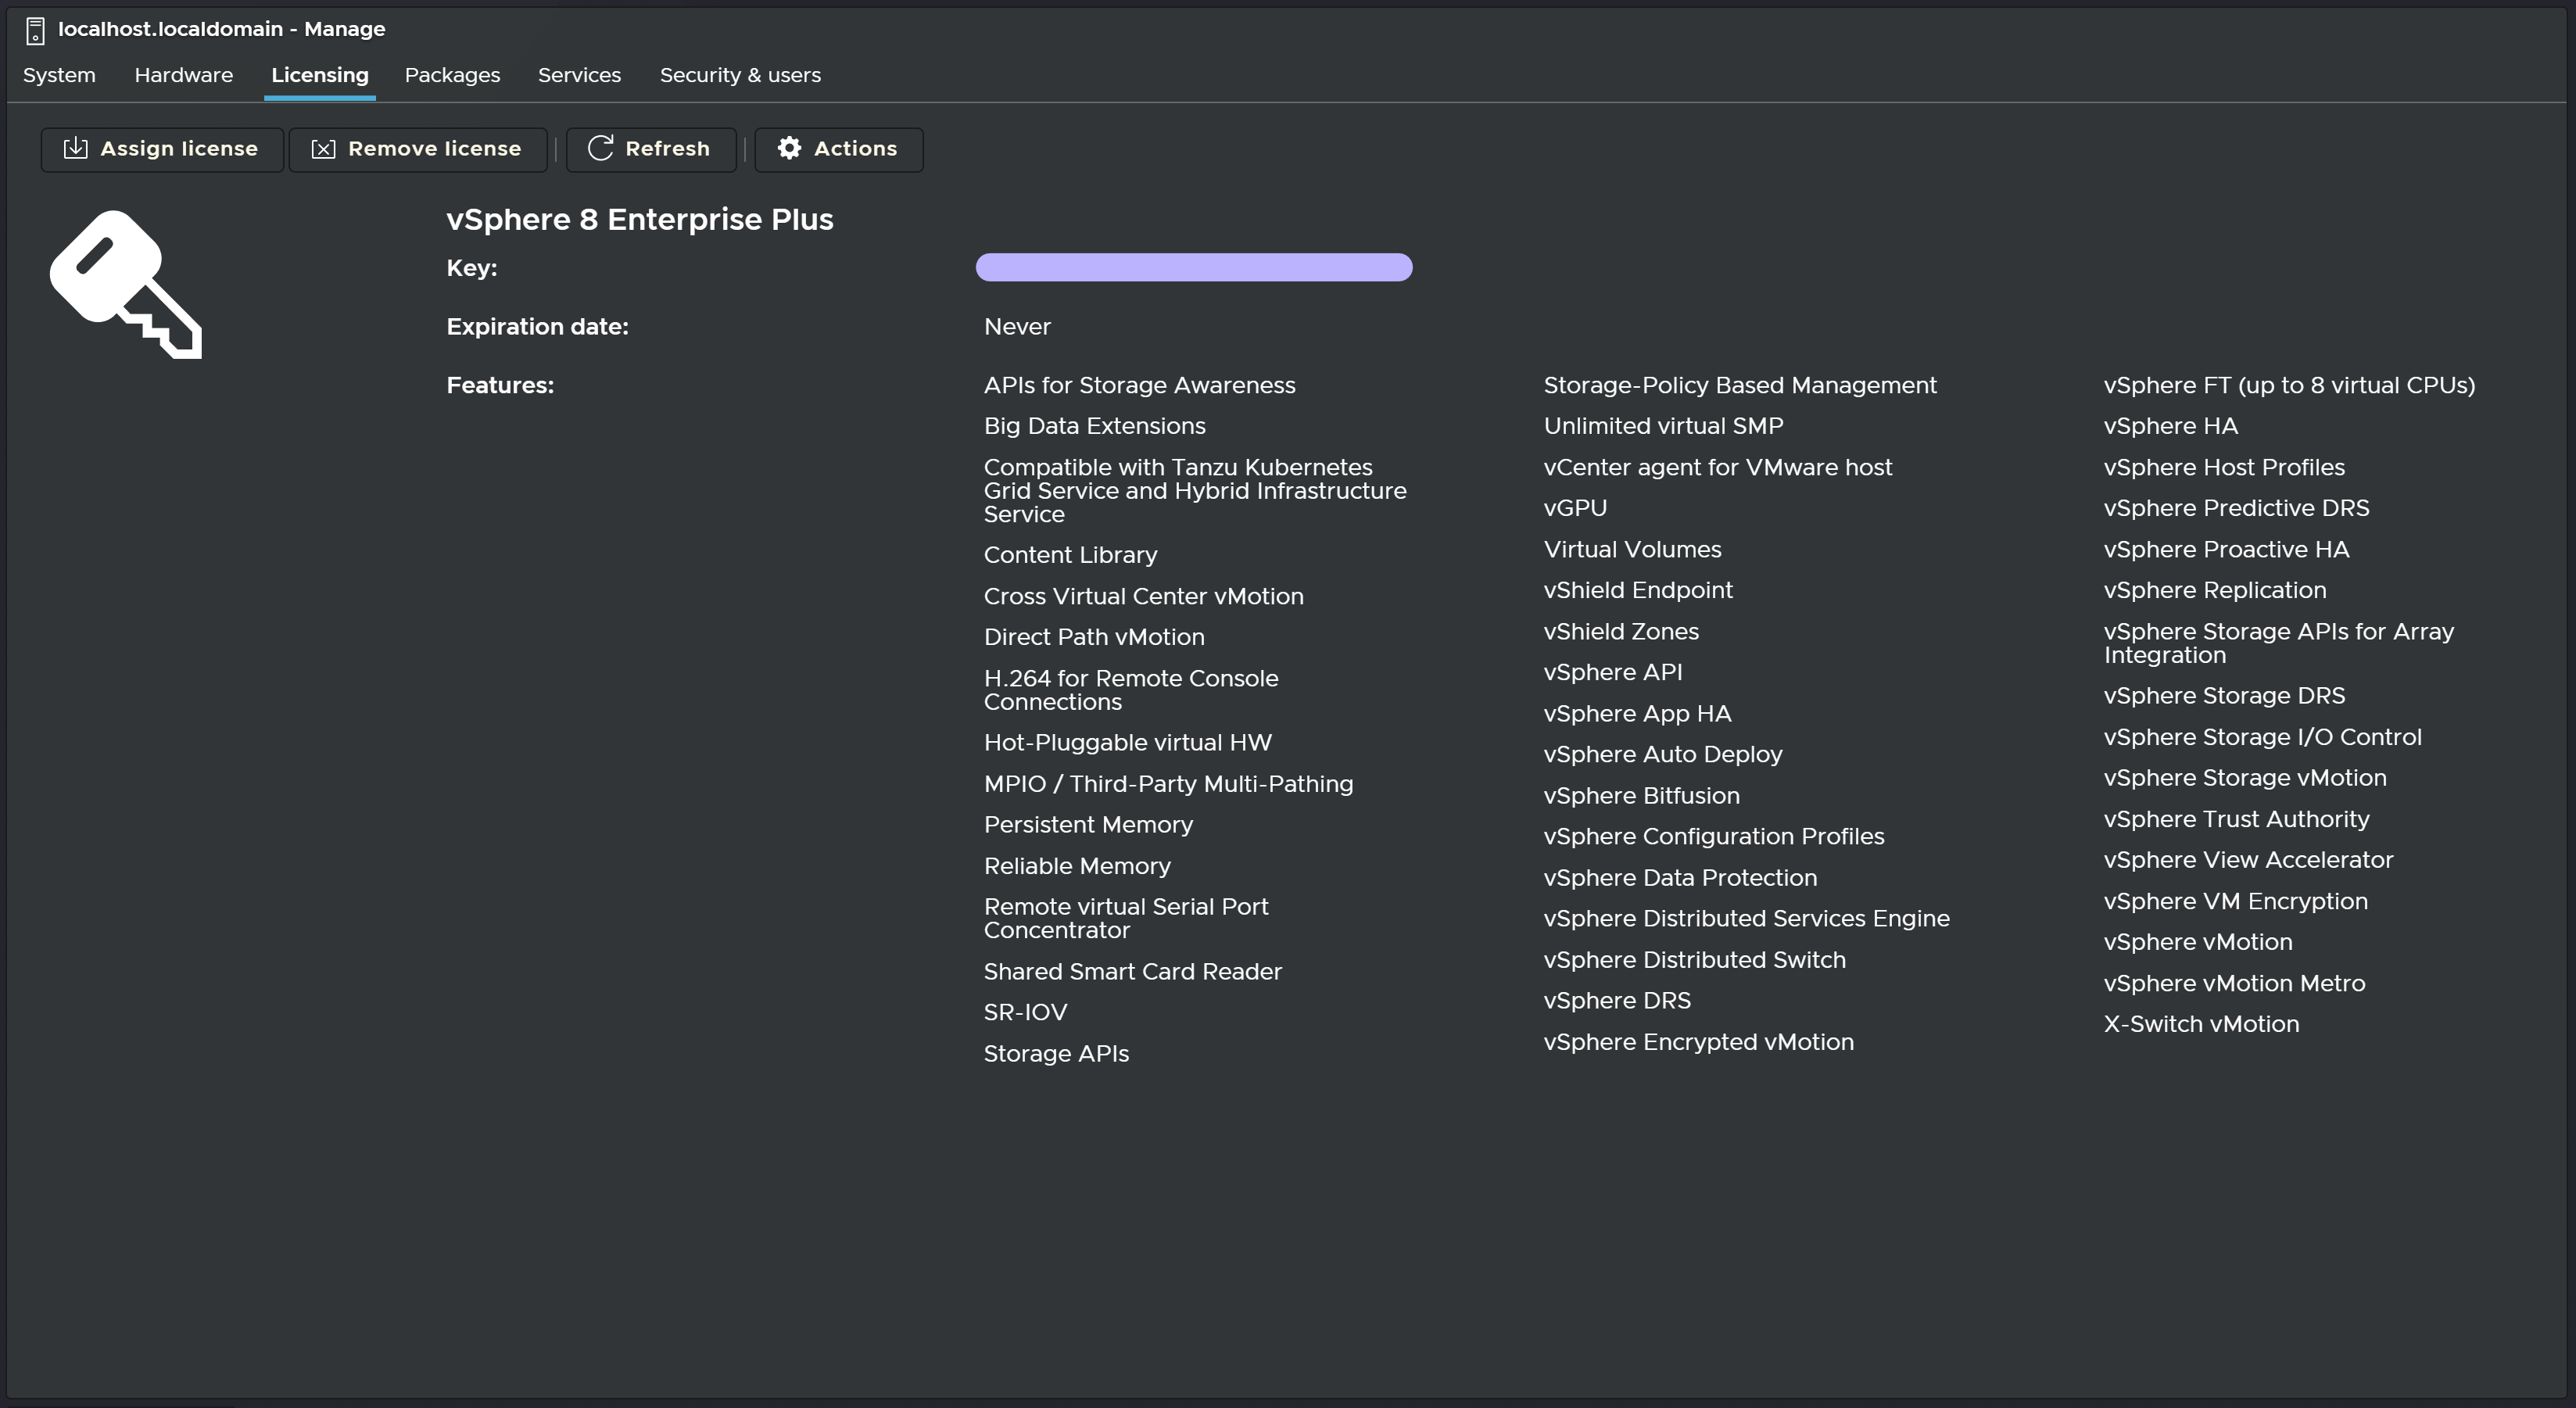Open the Actions menu
The height and width of the screenshot is (1408, 2576).
coord(839,148)
